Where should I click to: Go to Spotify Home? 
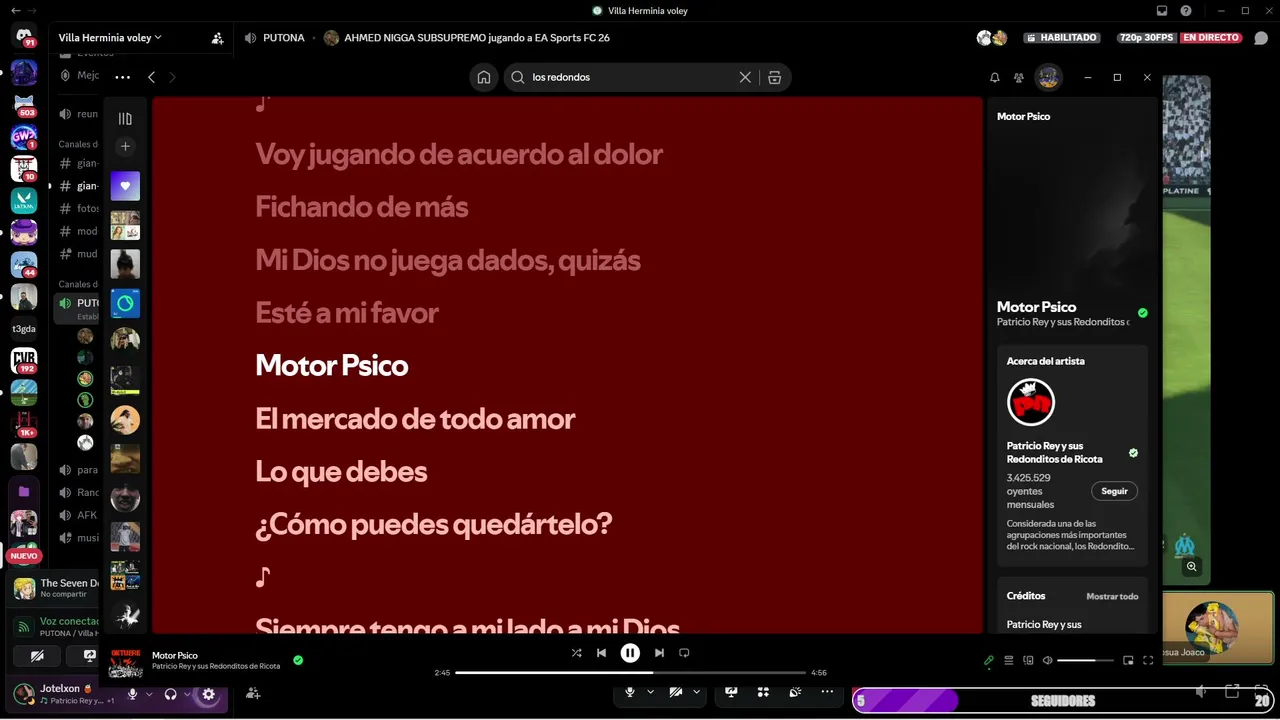(484, 77)
